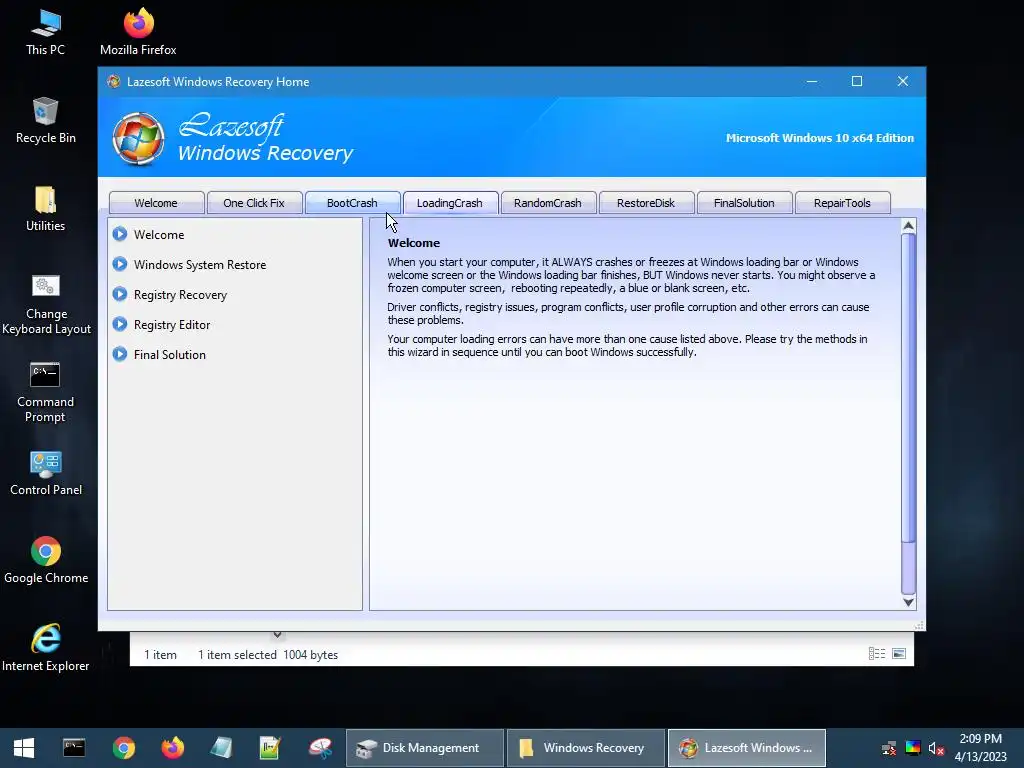Switch to large icons view in Explorer
Screen dimensions: 1024x768
click(899, 654)
